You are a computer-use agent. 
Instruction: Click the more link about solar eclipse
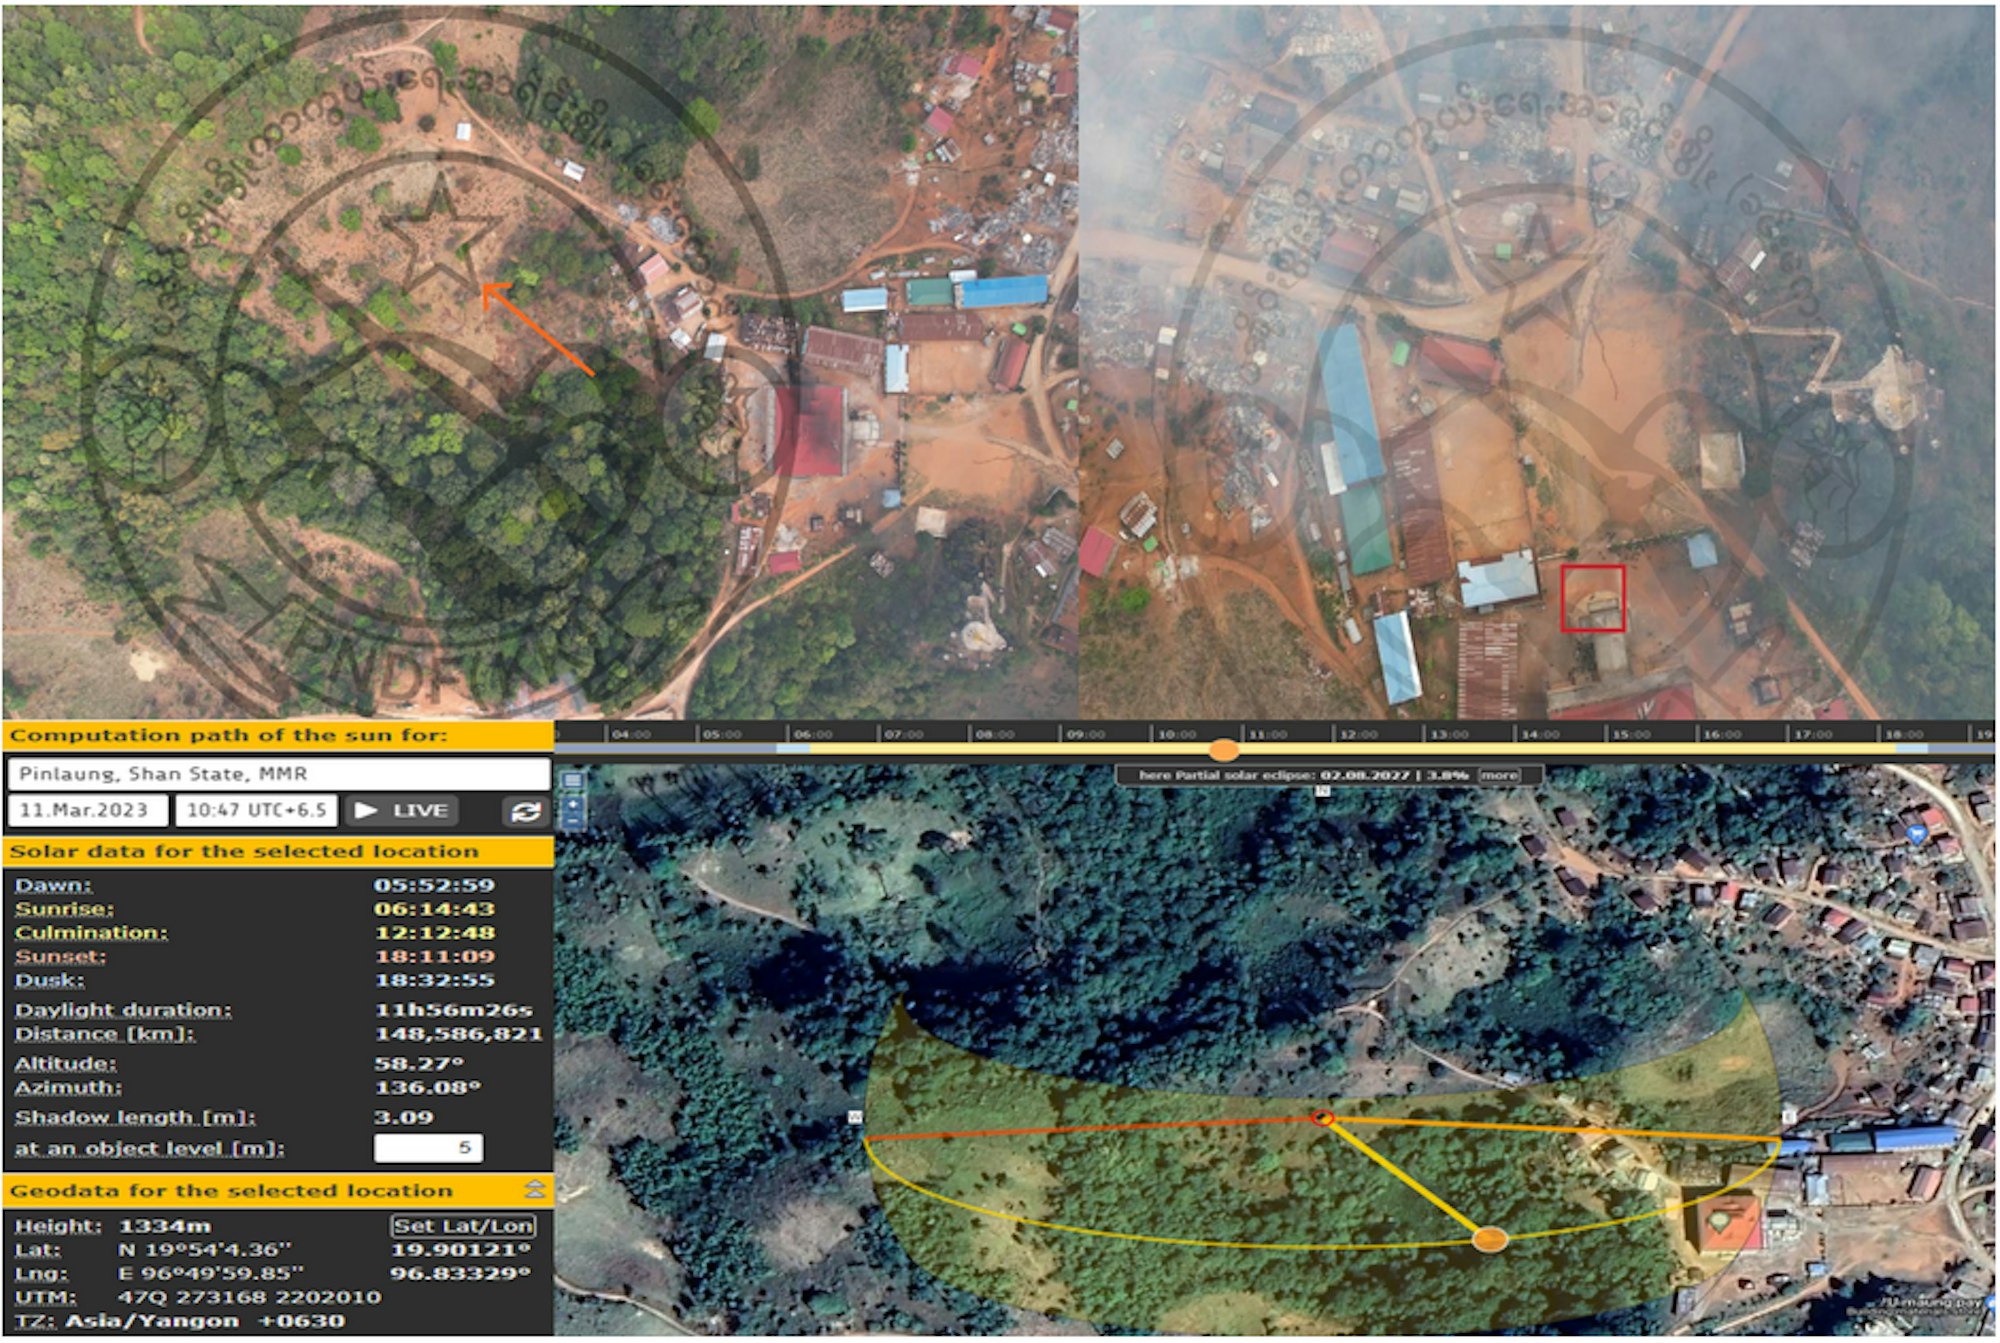point(1499,777)
